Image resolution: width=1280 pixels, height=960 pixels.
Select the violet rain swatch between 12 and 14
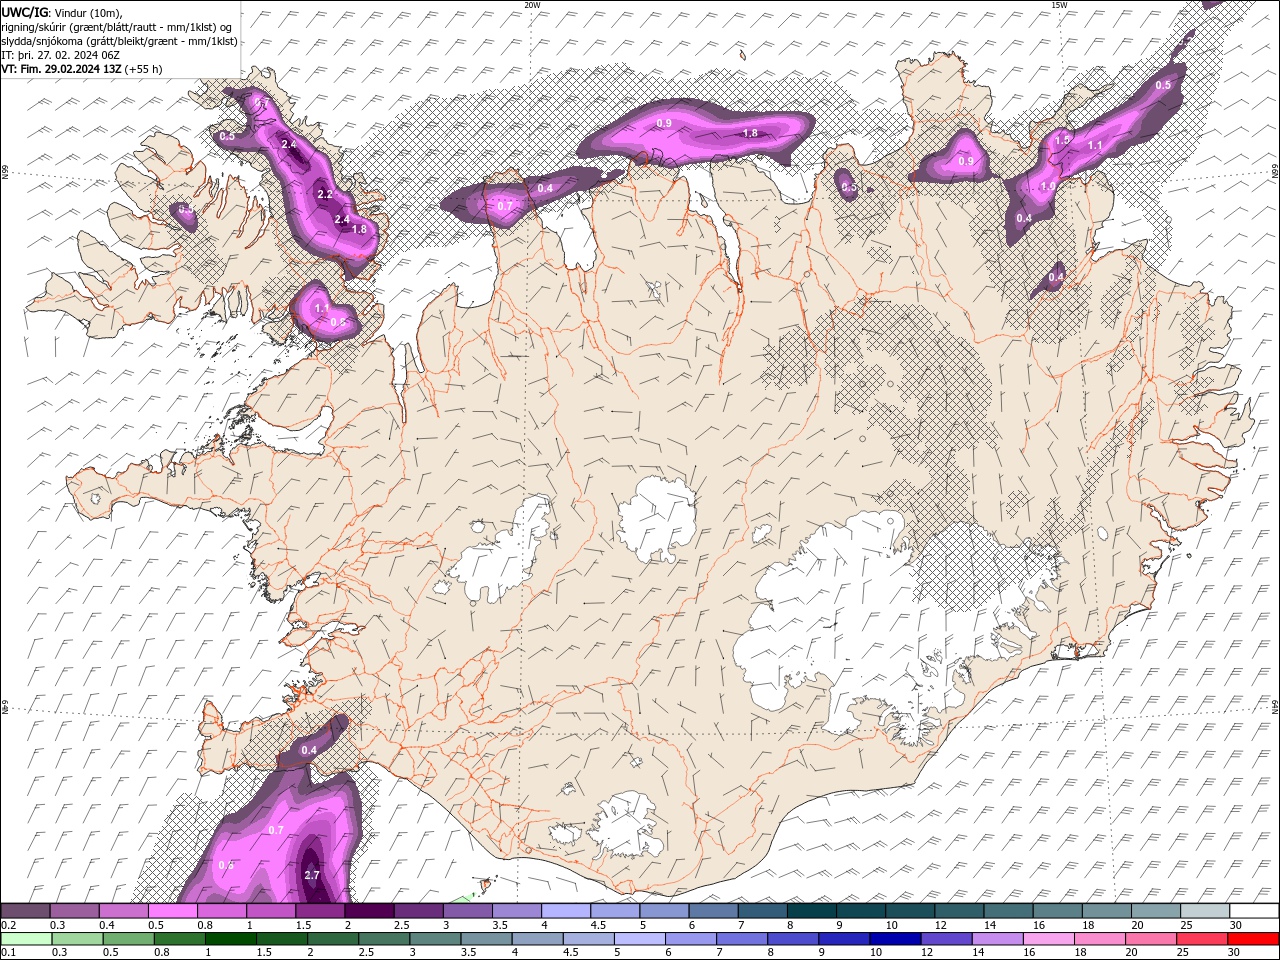pos(946,939)
